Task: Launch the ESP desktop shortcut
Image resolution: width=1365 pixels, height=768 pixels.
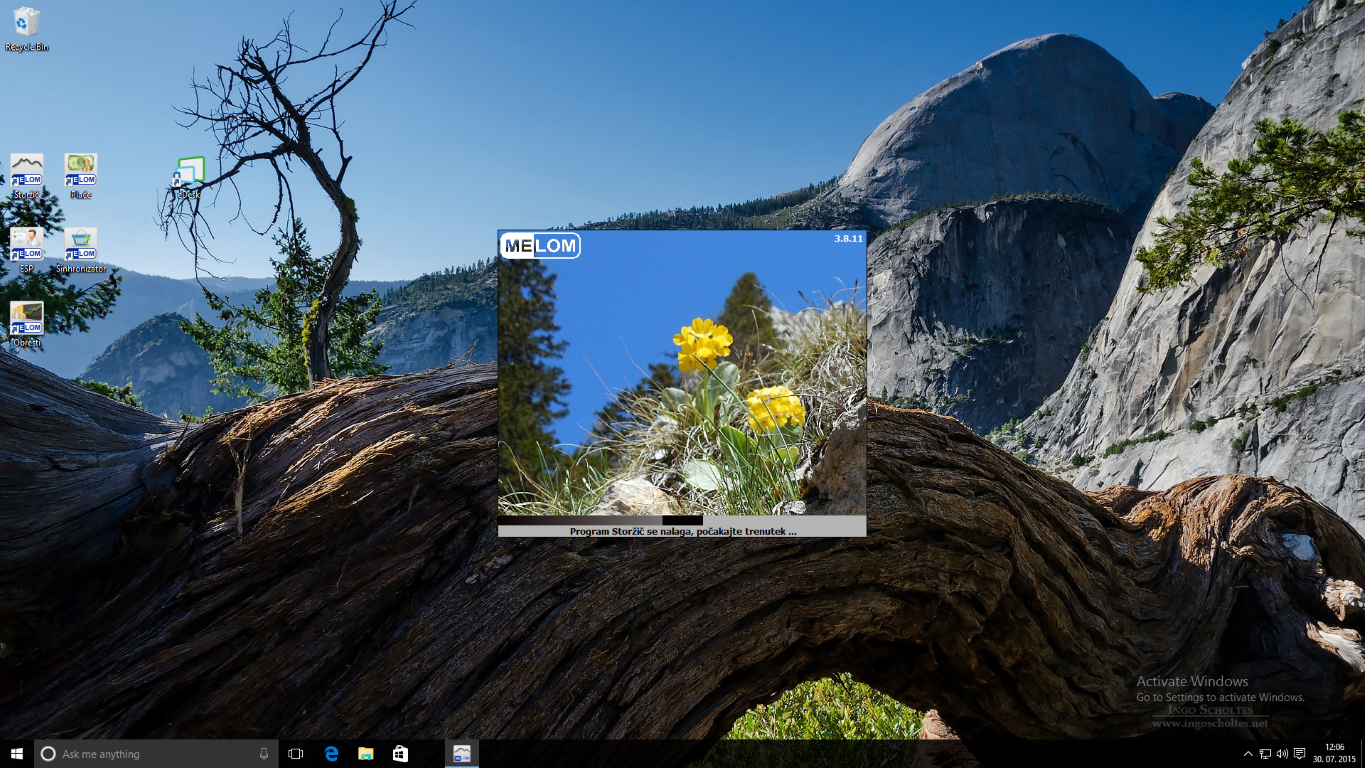Action: pos(26,246)
